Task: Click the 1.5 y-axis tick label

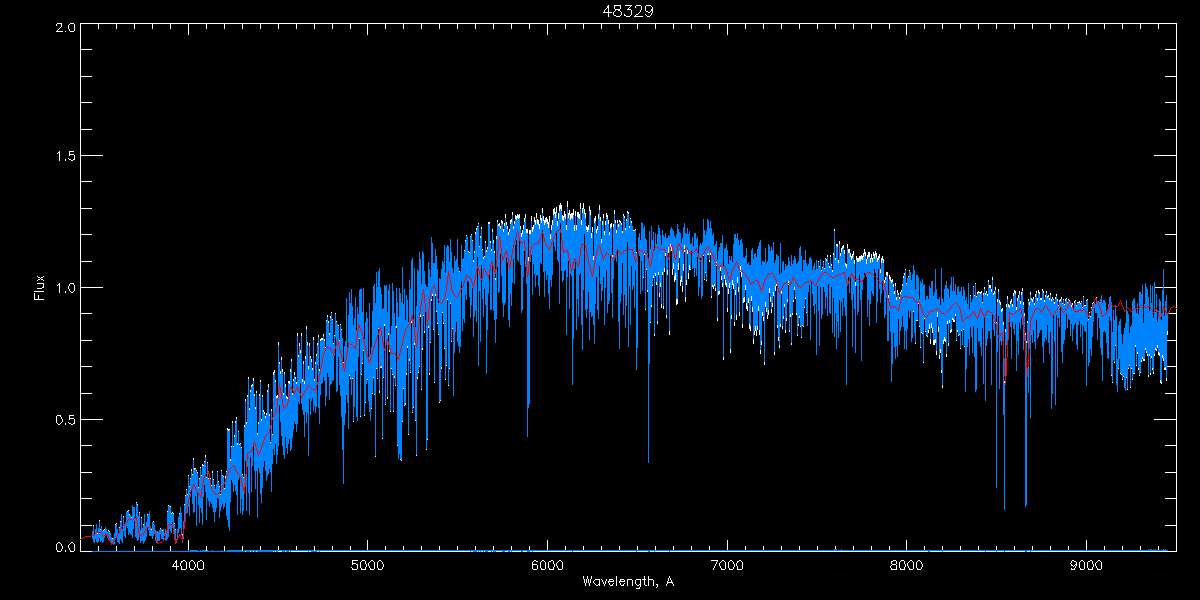Action: point(63,157)
